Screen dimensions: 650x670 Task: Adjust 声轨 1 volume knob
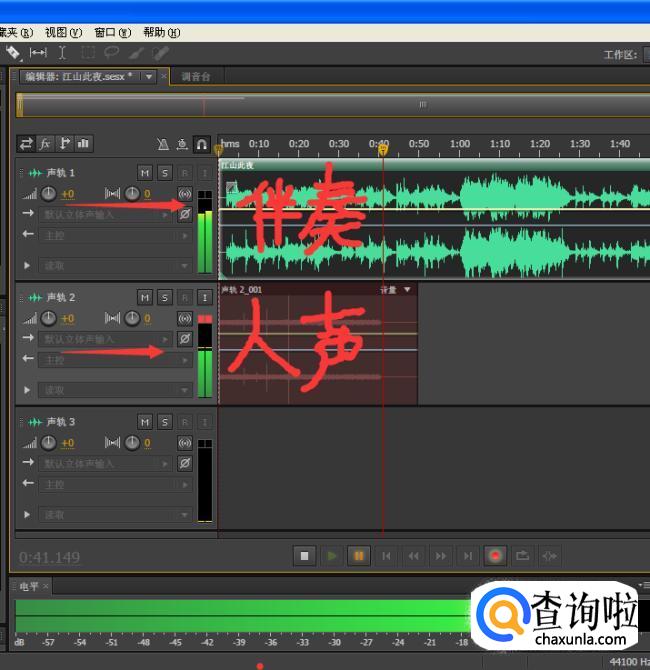48,194
